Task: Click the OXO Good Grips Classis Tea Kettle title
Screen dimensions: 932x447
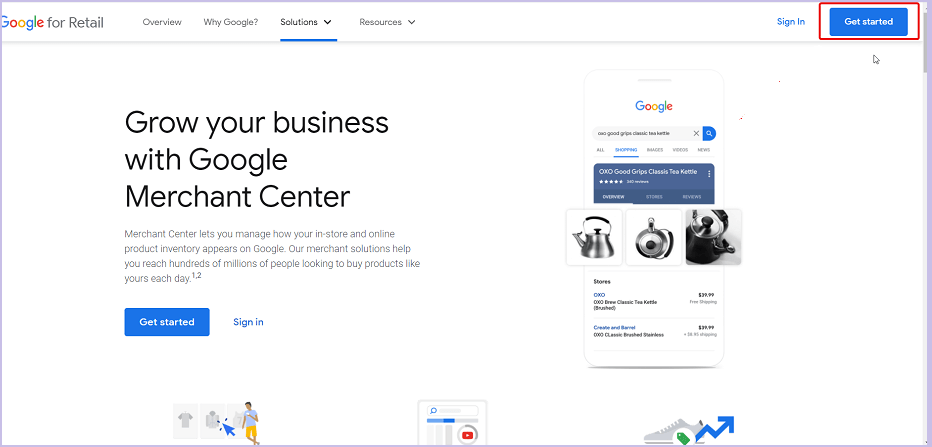Action: click(x=648, y=172)
